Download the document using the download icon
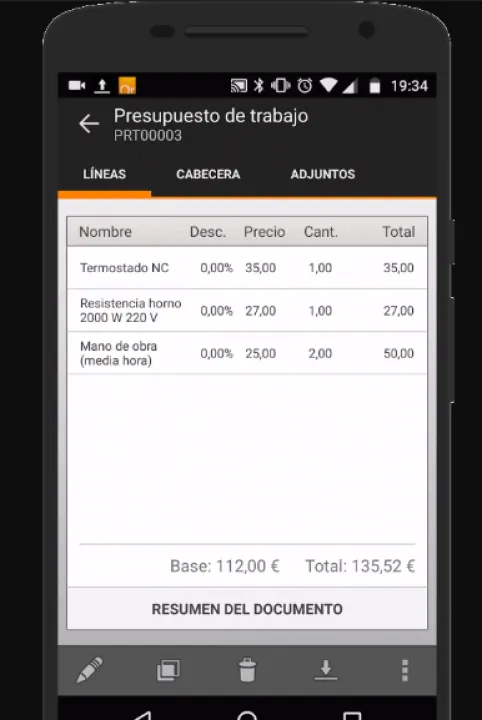This screenshot has height=720, width=482. (x=326, y=670)
